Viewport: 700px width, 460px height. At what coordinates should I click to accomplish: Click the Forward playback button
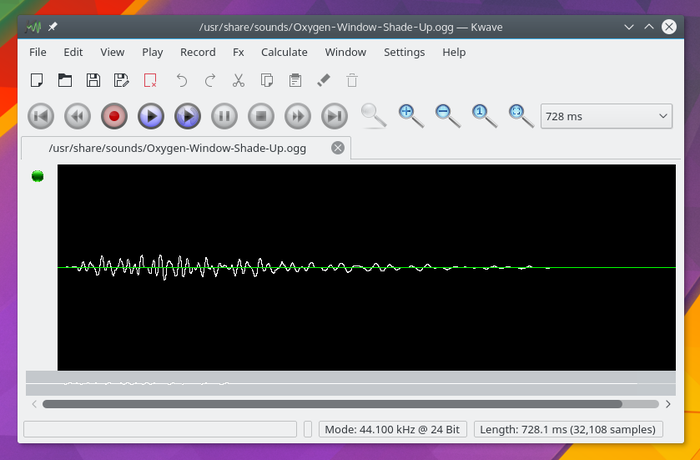(296, 117)
